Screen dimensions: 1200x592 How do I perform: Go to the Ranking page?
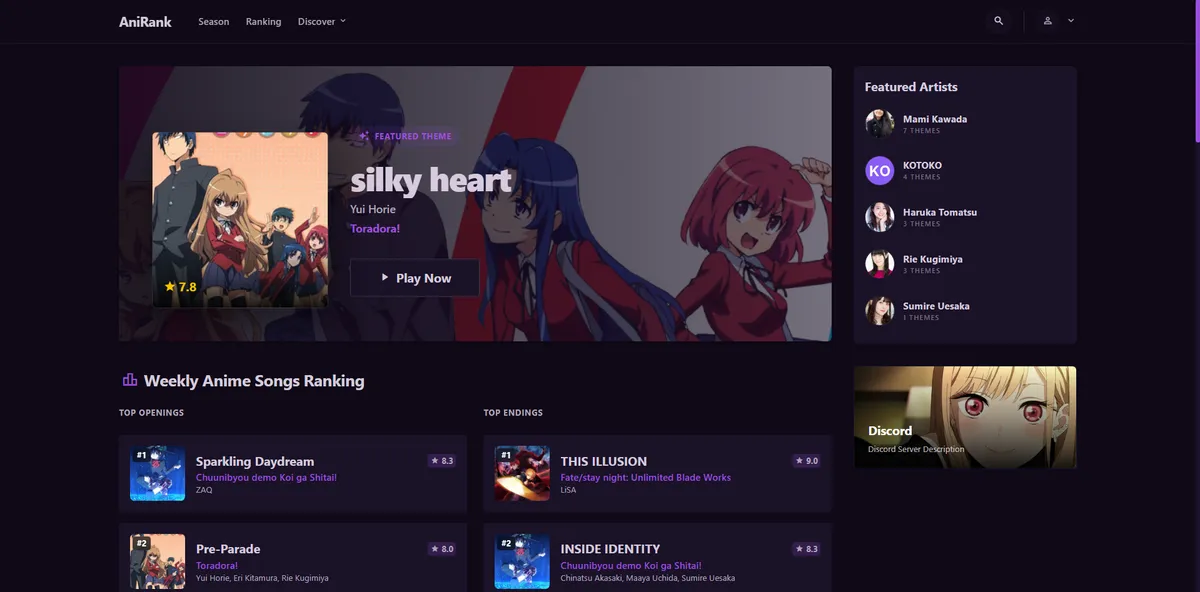point(264,21)
